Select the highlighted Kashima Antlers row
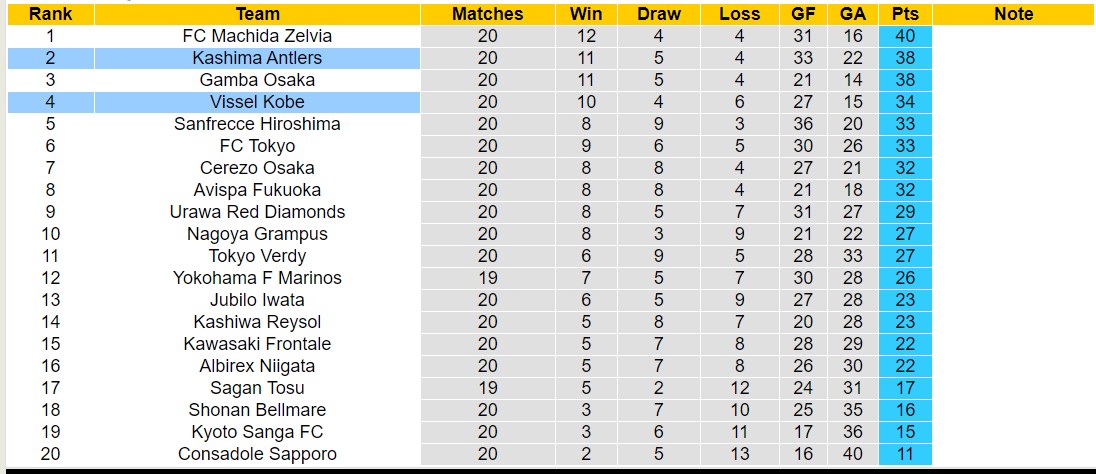Screen dimensions: 1096x474 [x=257, y=58]
